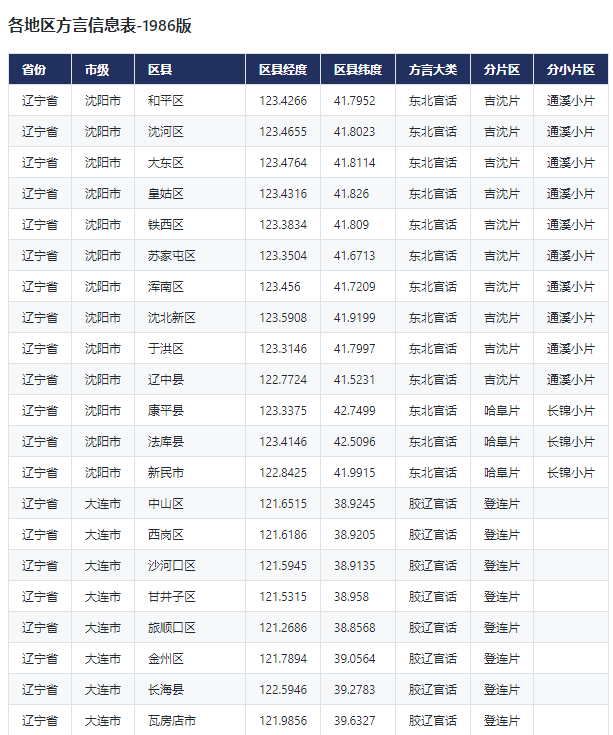Click the latitude value 41.7952
Image resolution: width=613 pixels, height=735 pixels.
[355, 101]
